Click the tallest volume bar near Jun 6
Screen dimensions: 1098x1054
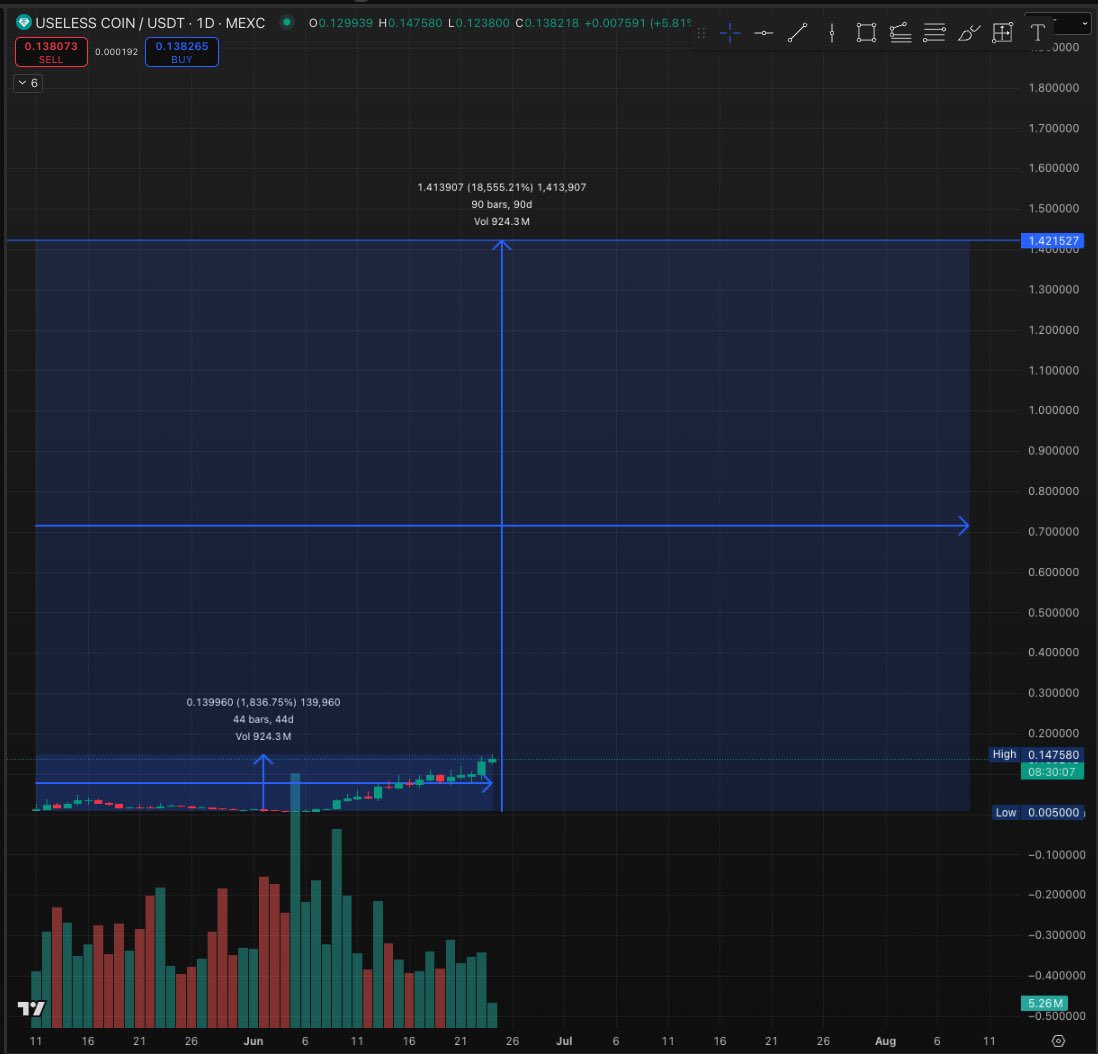[x=295, y=900]
